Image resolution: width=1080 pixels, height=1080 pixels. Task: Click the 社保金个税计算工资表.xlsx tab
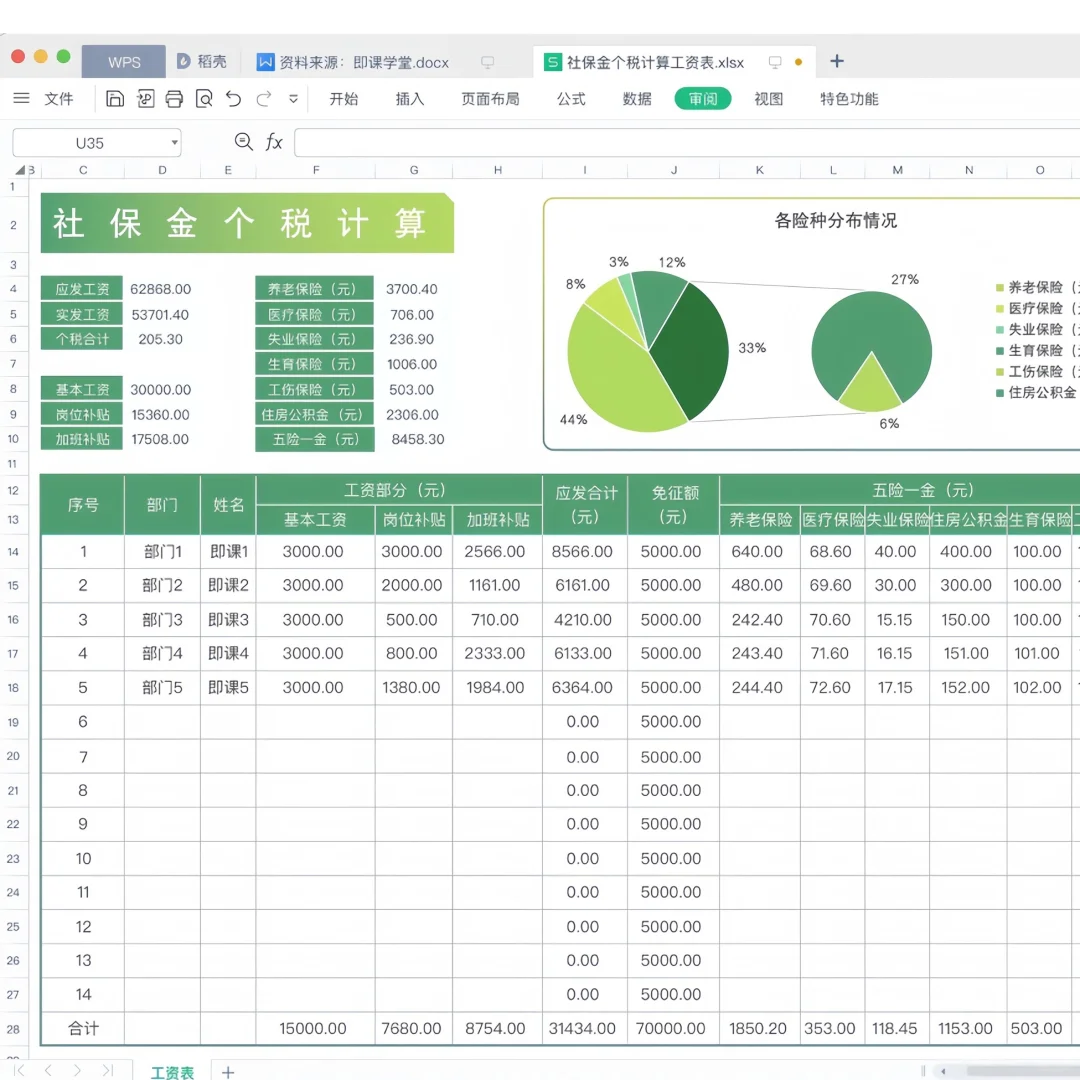tap(646, 63)
